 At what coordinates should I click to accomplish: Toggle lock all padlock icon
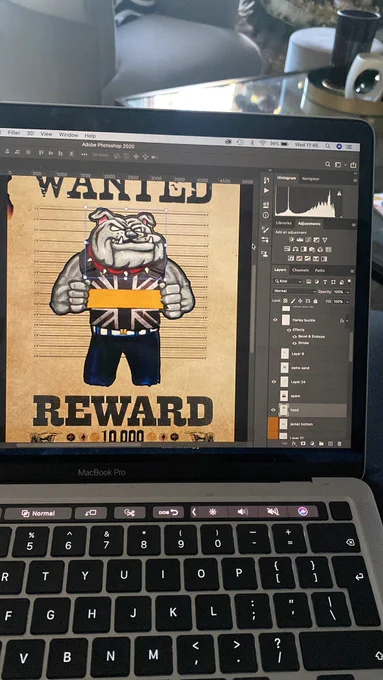[315, 301]
